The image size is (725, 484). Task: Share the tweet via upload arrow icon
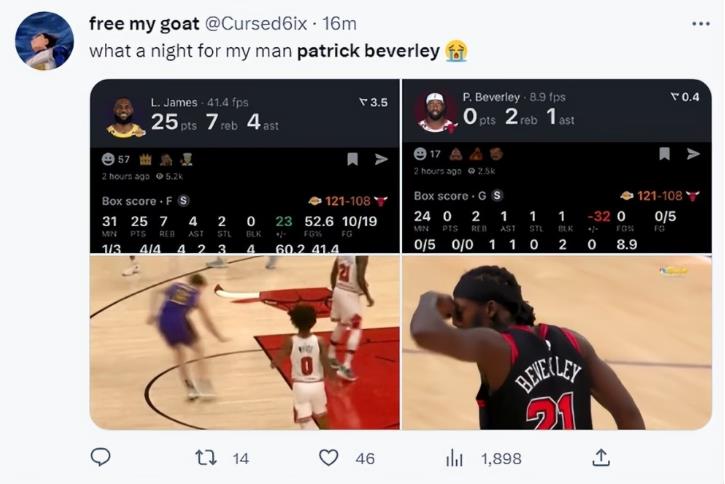[x=600, y=457]
